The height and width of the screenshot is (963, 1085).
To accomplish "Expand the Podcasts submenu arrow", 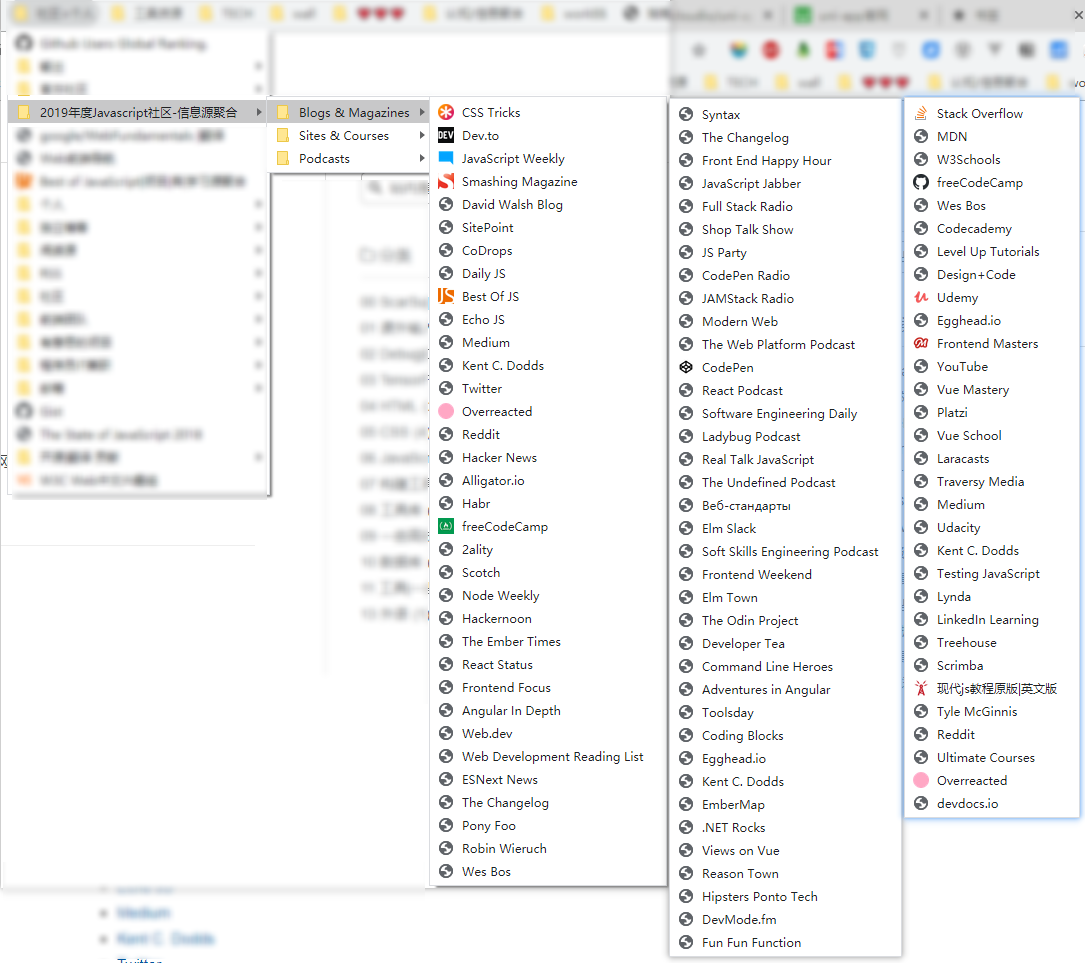I will [x=421, y=158].
